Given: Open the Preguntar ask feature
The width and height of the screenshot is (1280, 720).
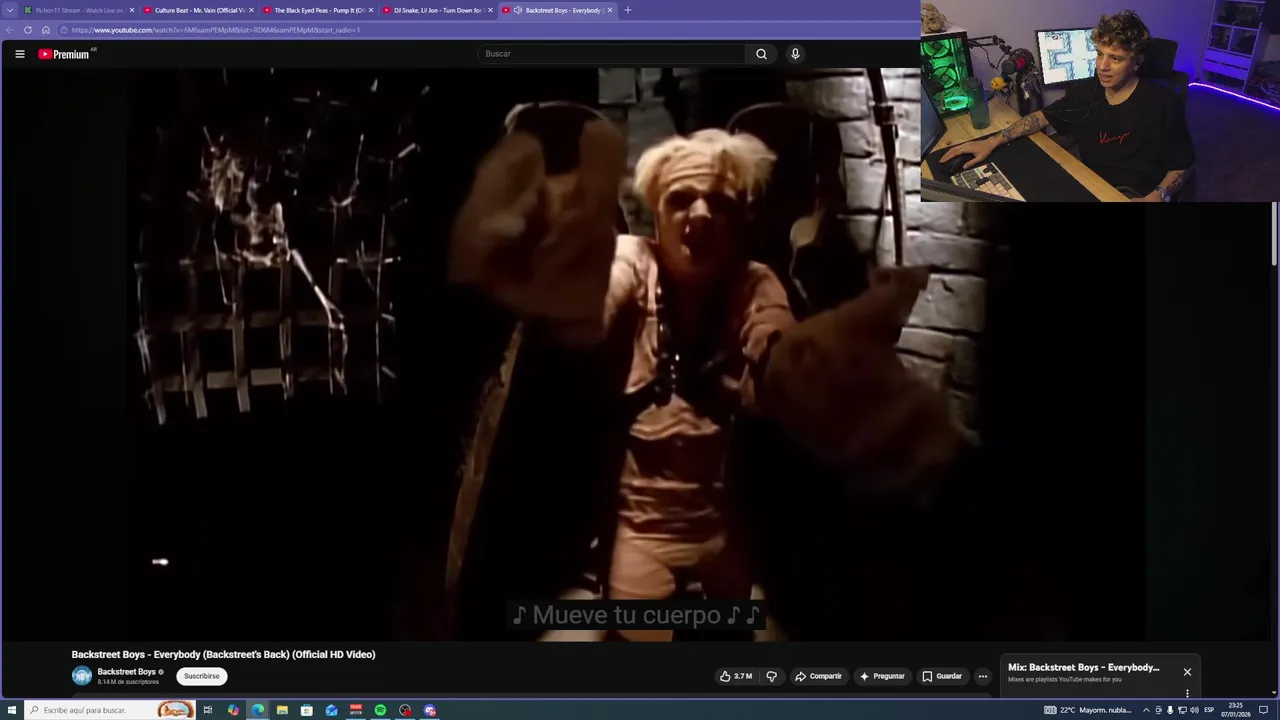Looking at the screenshot, I should pos(882,676).
